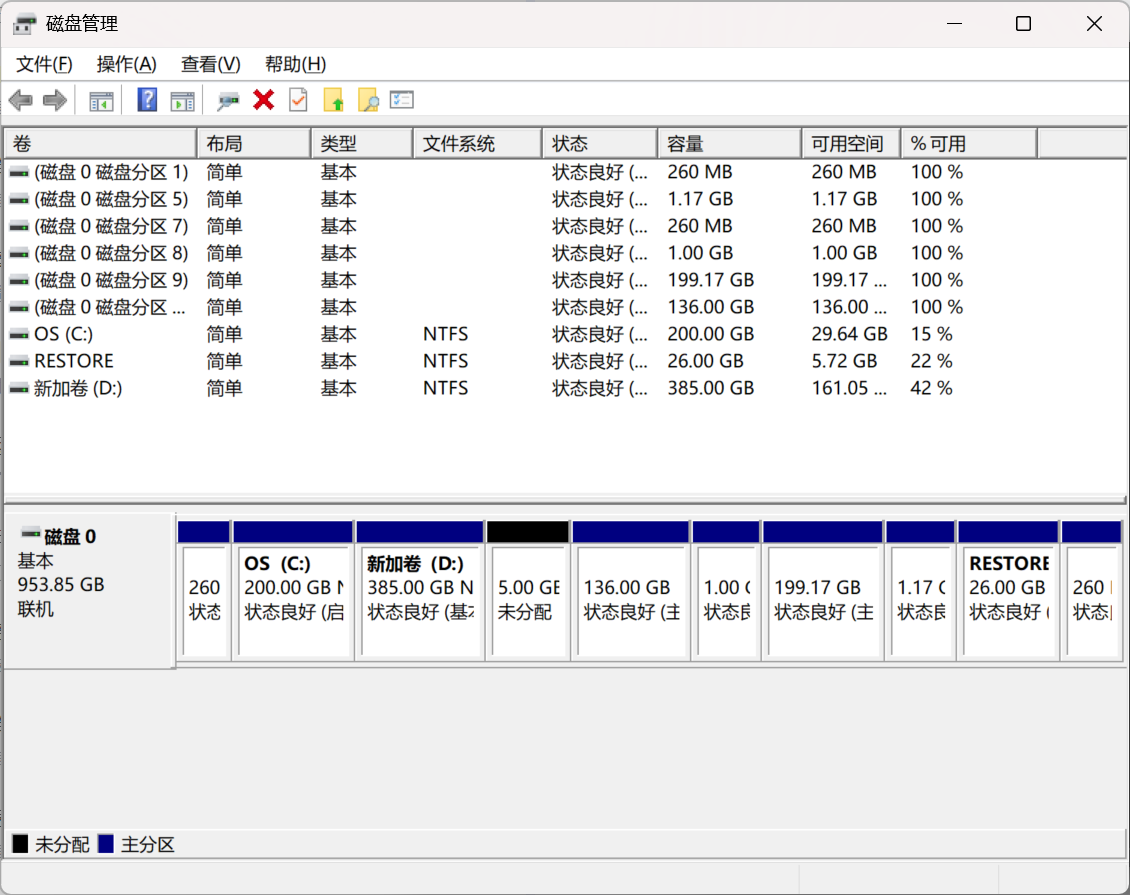The image size is (1130, 895).
Task: Click drive icon of OS (C:) row
Action: click(19, 334)
